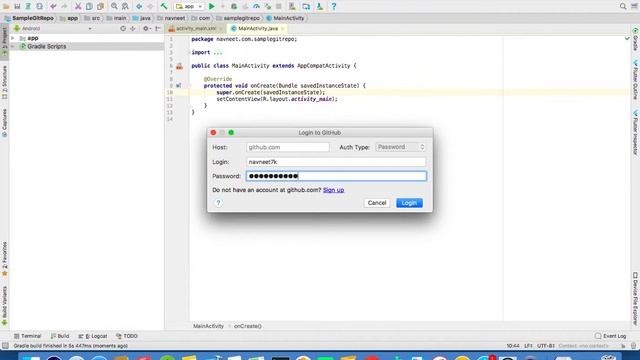Open the SDK Manager icon

(x=320, y=6)
